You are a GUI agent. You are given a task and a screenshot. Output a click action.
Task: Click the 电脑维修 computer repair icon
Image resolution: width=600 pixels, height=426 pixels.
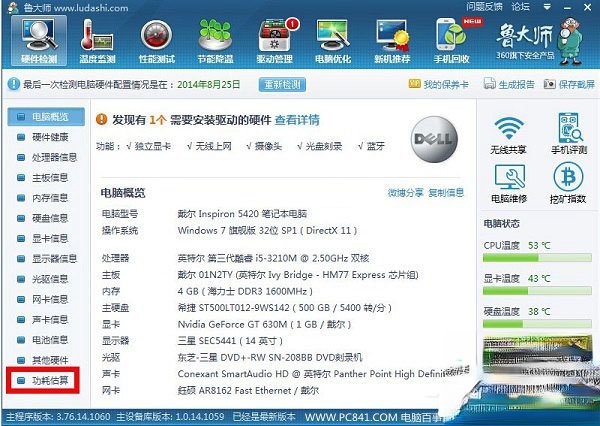509,184
